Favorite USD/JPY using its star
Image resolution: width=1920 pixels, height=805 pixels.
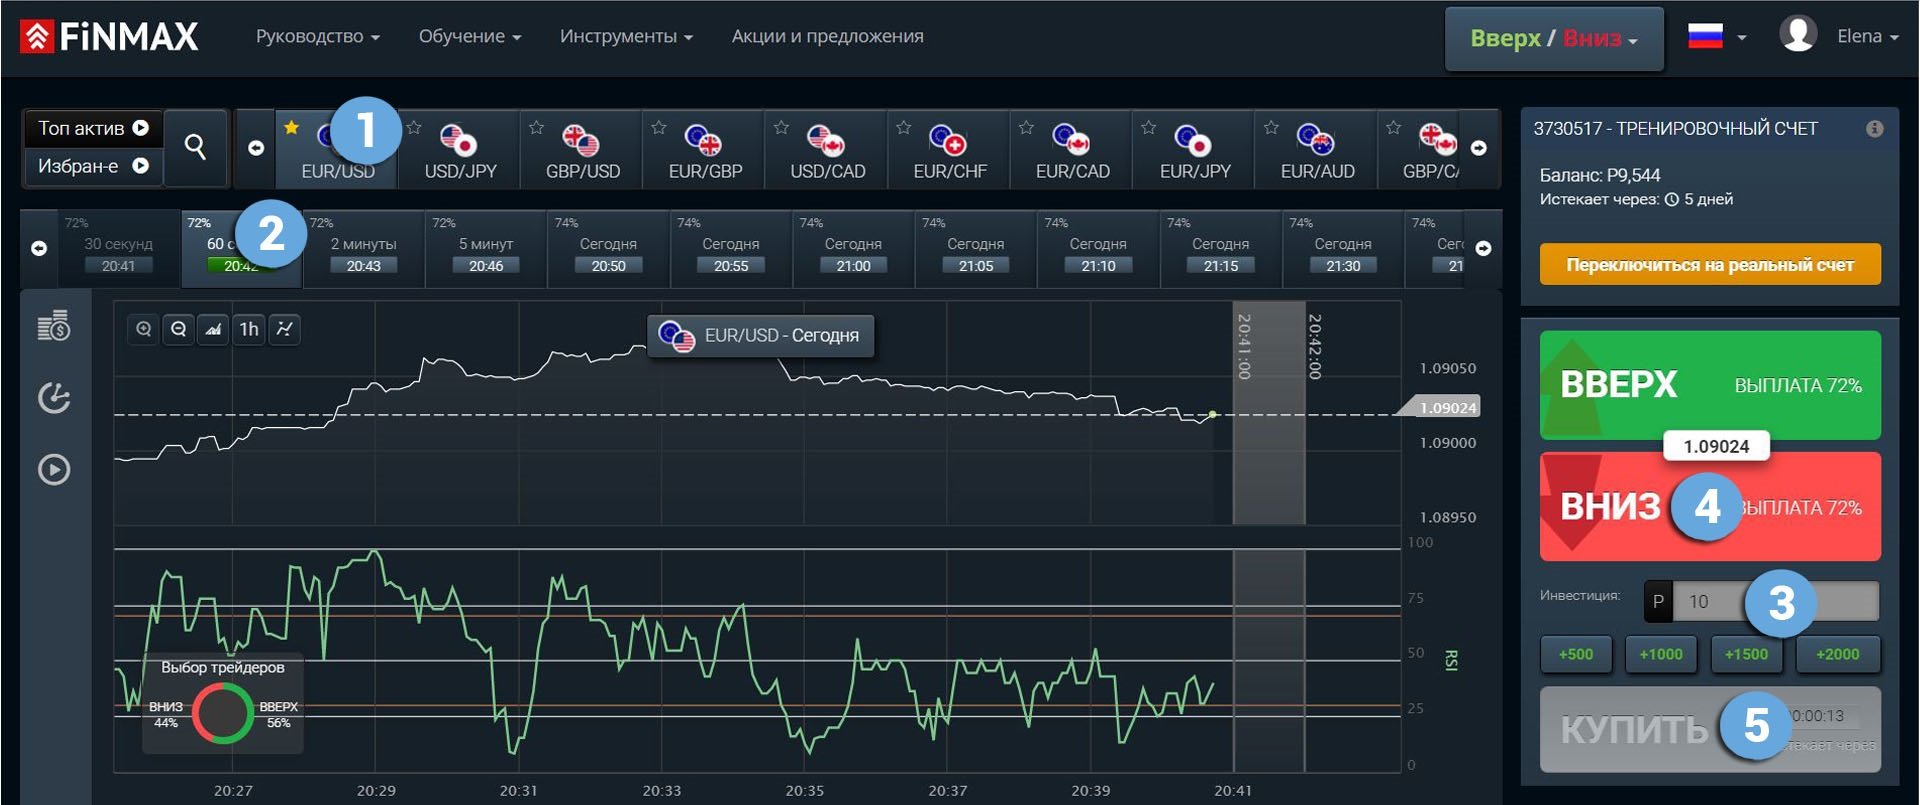click(414, 127)
